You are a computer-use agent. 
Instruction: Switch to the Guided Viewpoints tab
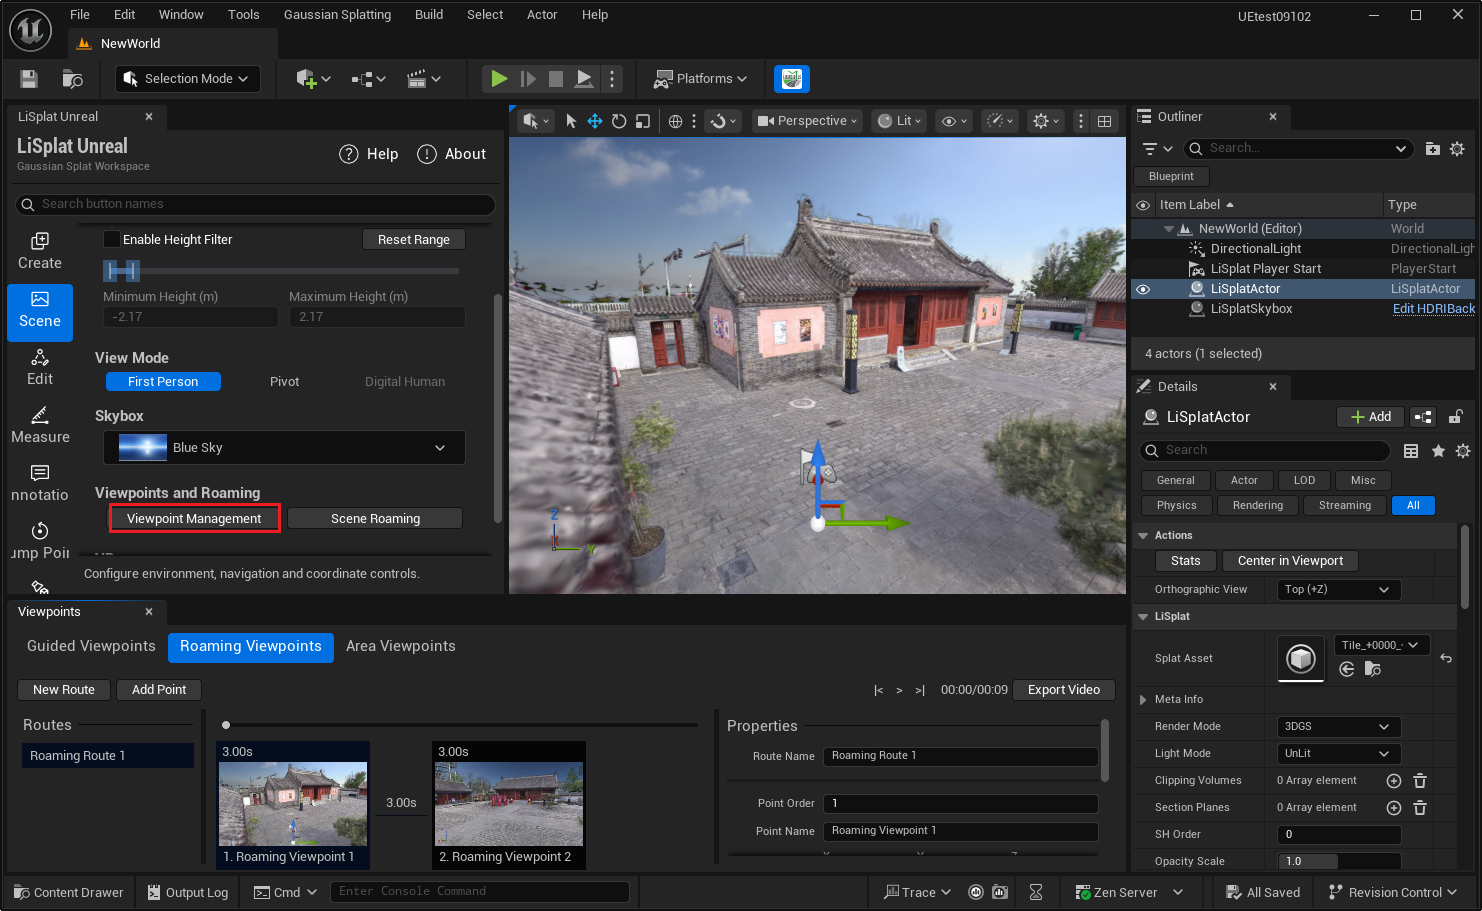(x=91, y=647)
